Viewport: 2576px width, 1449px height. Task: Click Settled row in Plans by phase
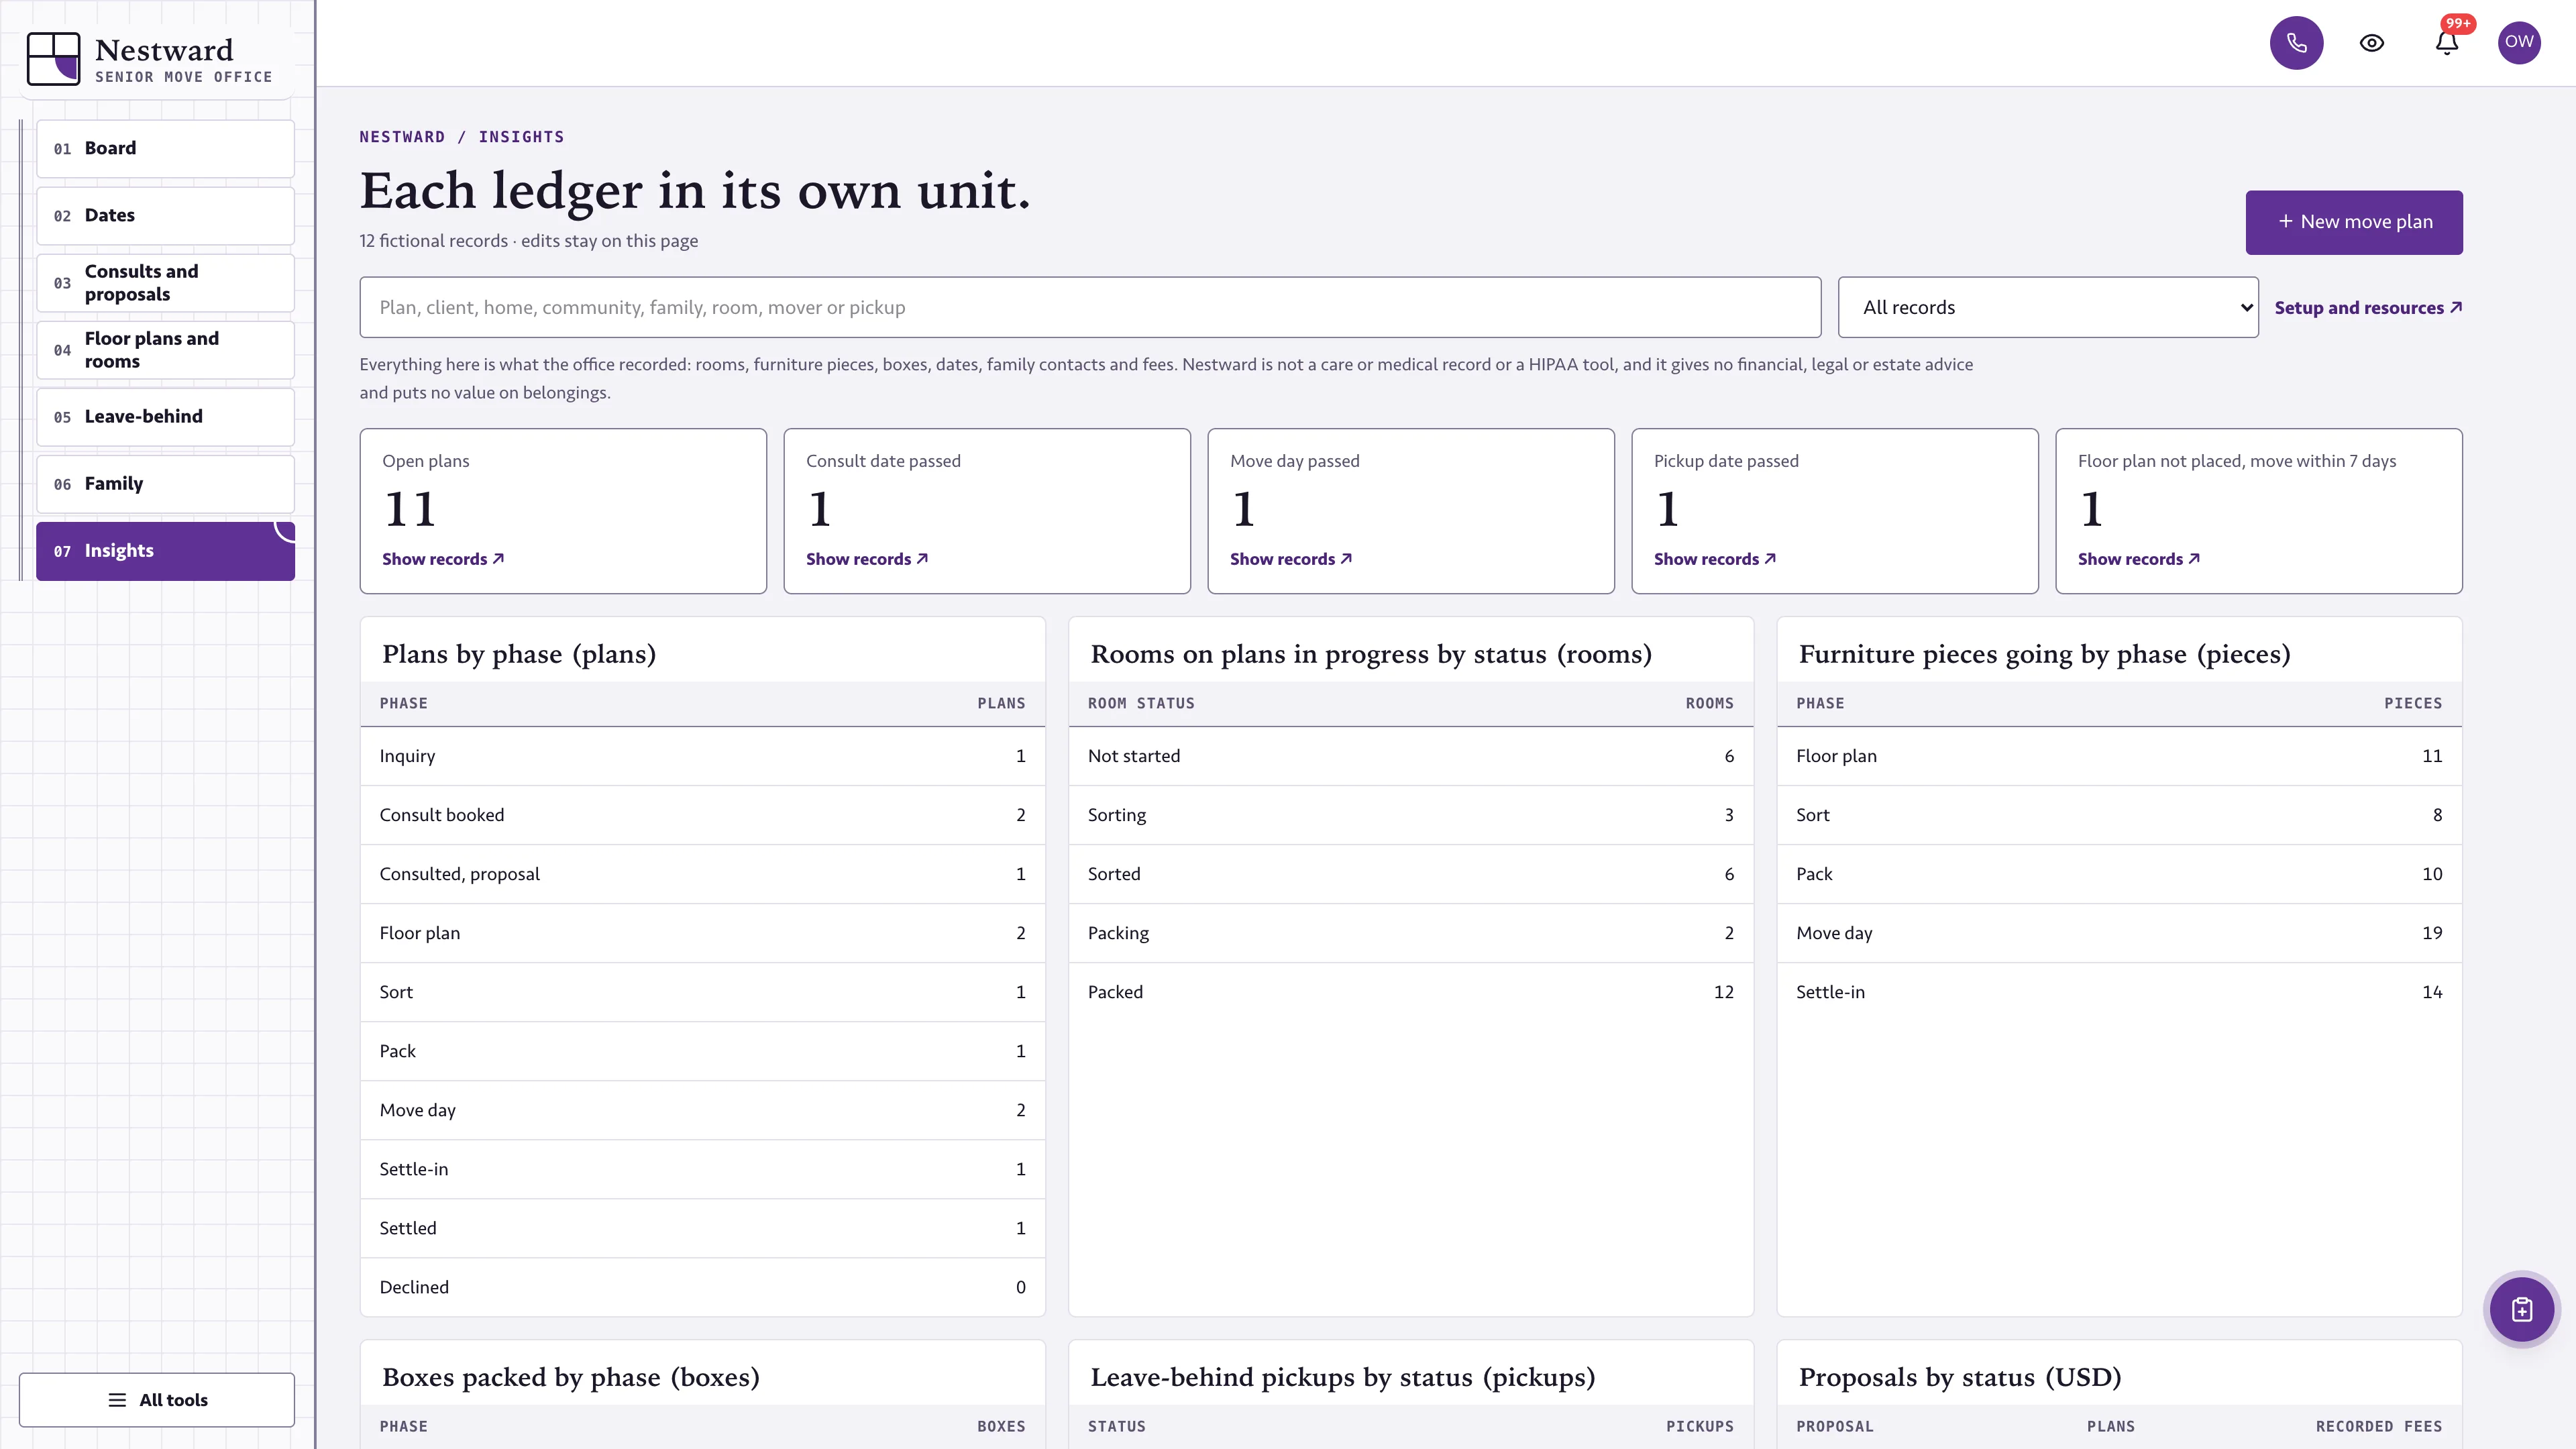click(703, 1228)
